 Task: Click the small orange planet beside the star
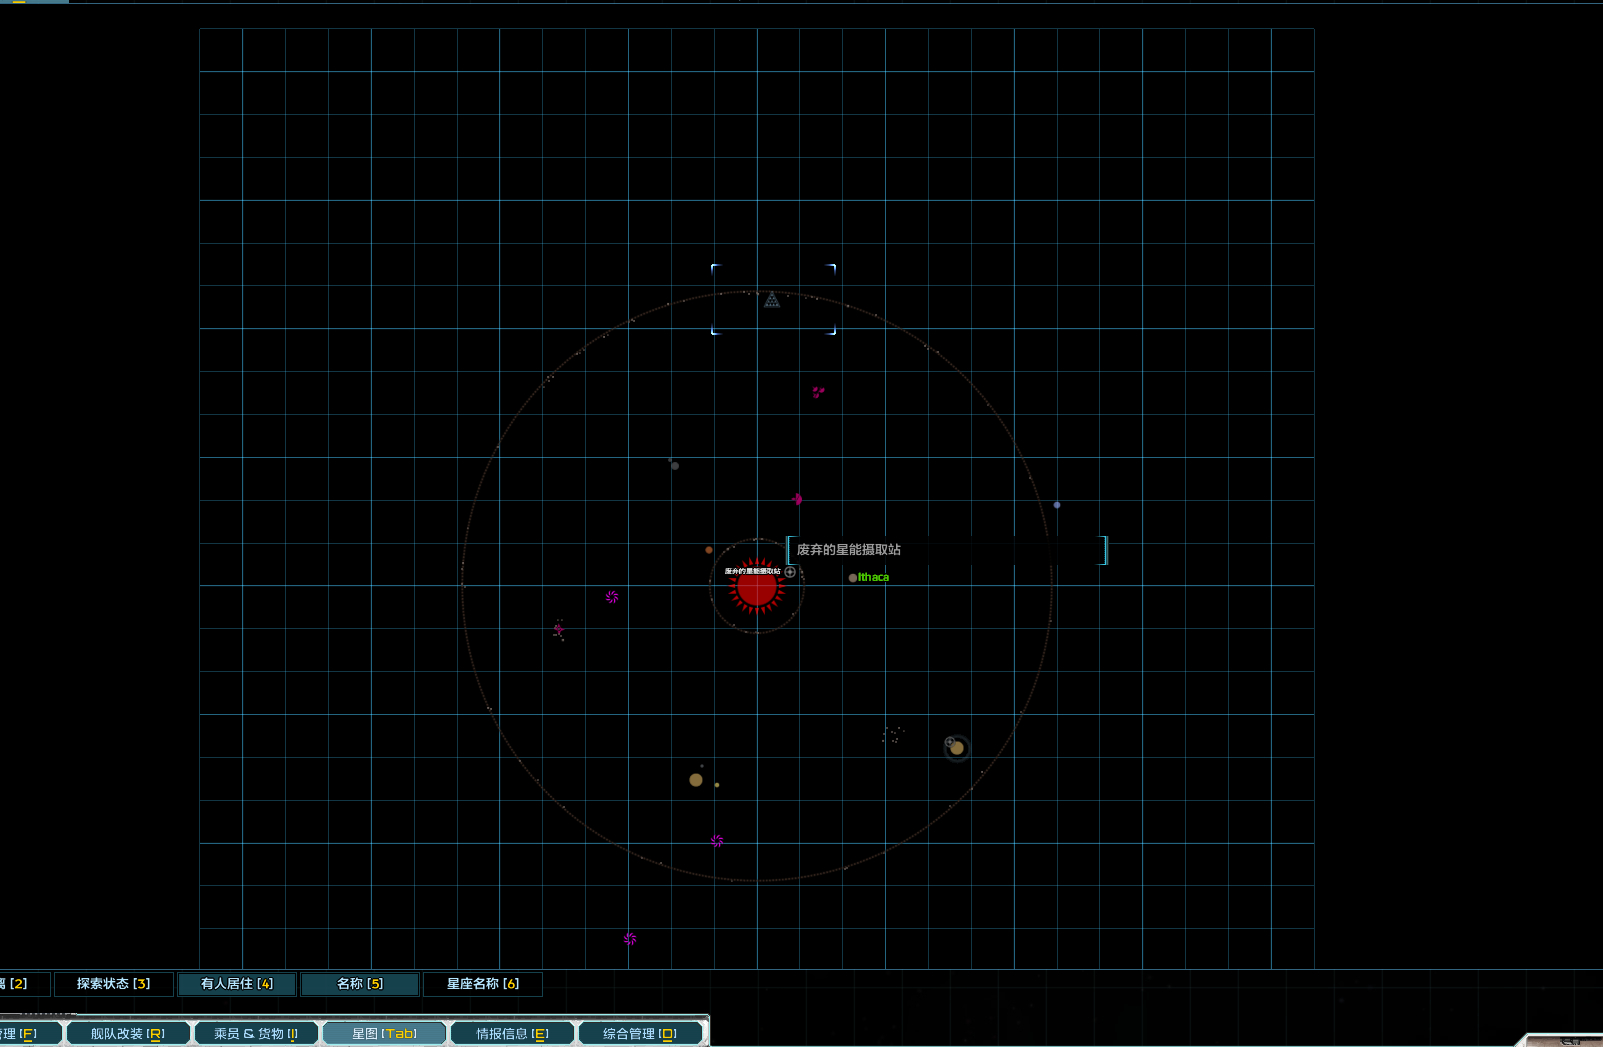coord(709,550)
